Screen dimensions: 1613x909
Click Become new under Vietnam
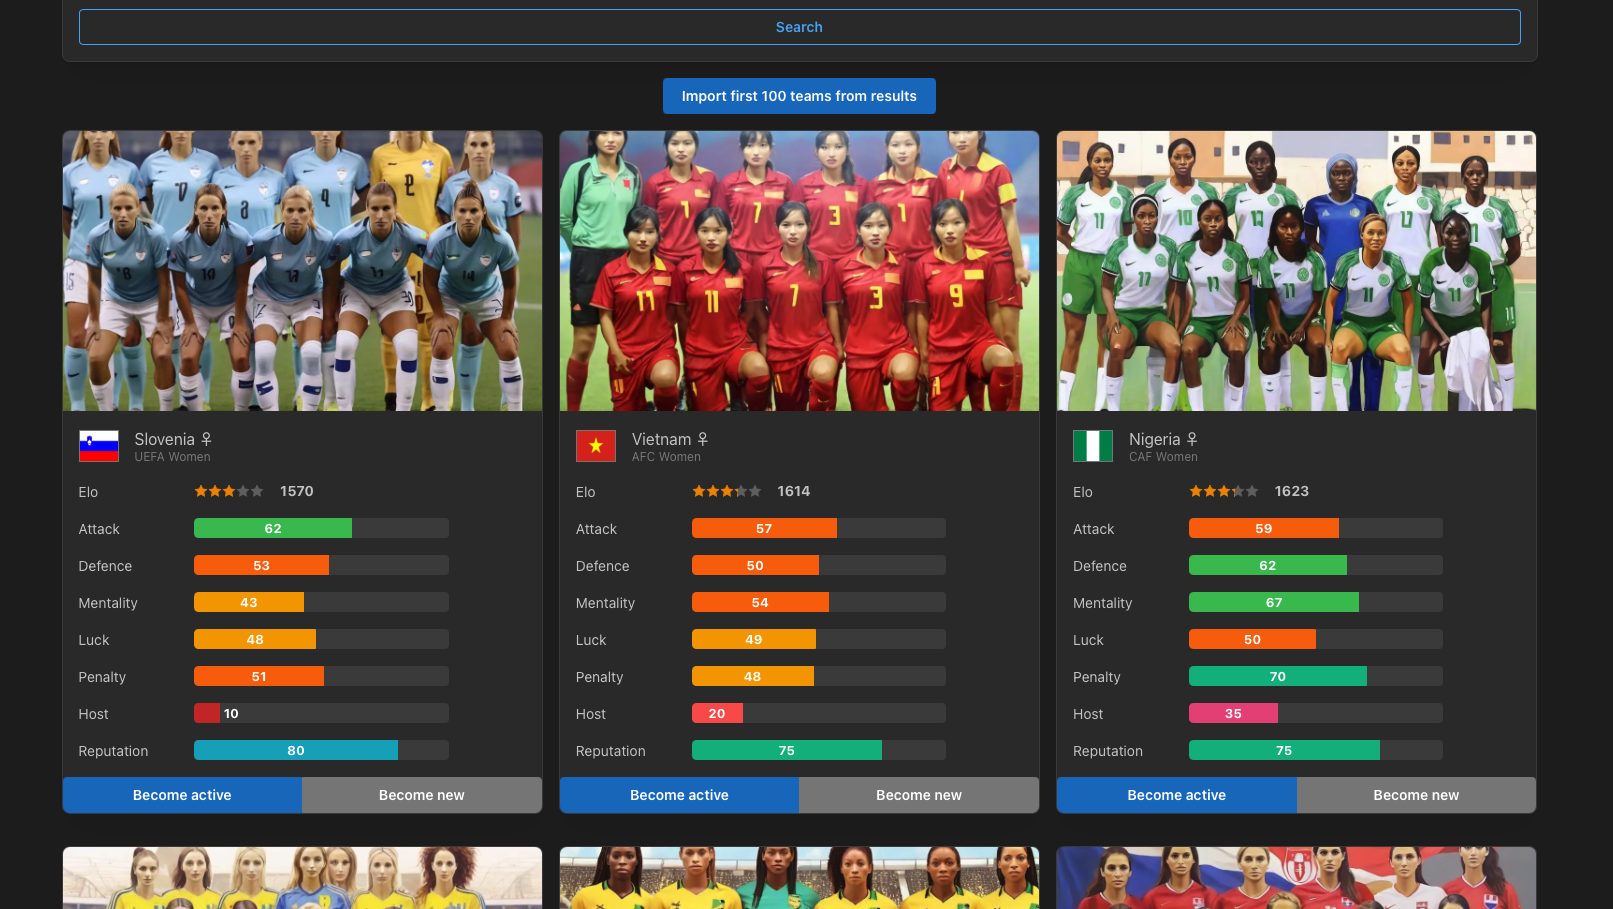tap(919, 795)
